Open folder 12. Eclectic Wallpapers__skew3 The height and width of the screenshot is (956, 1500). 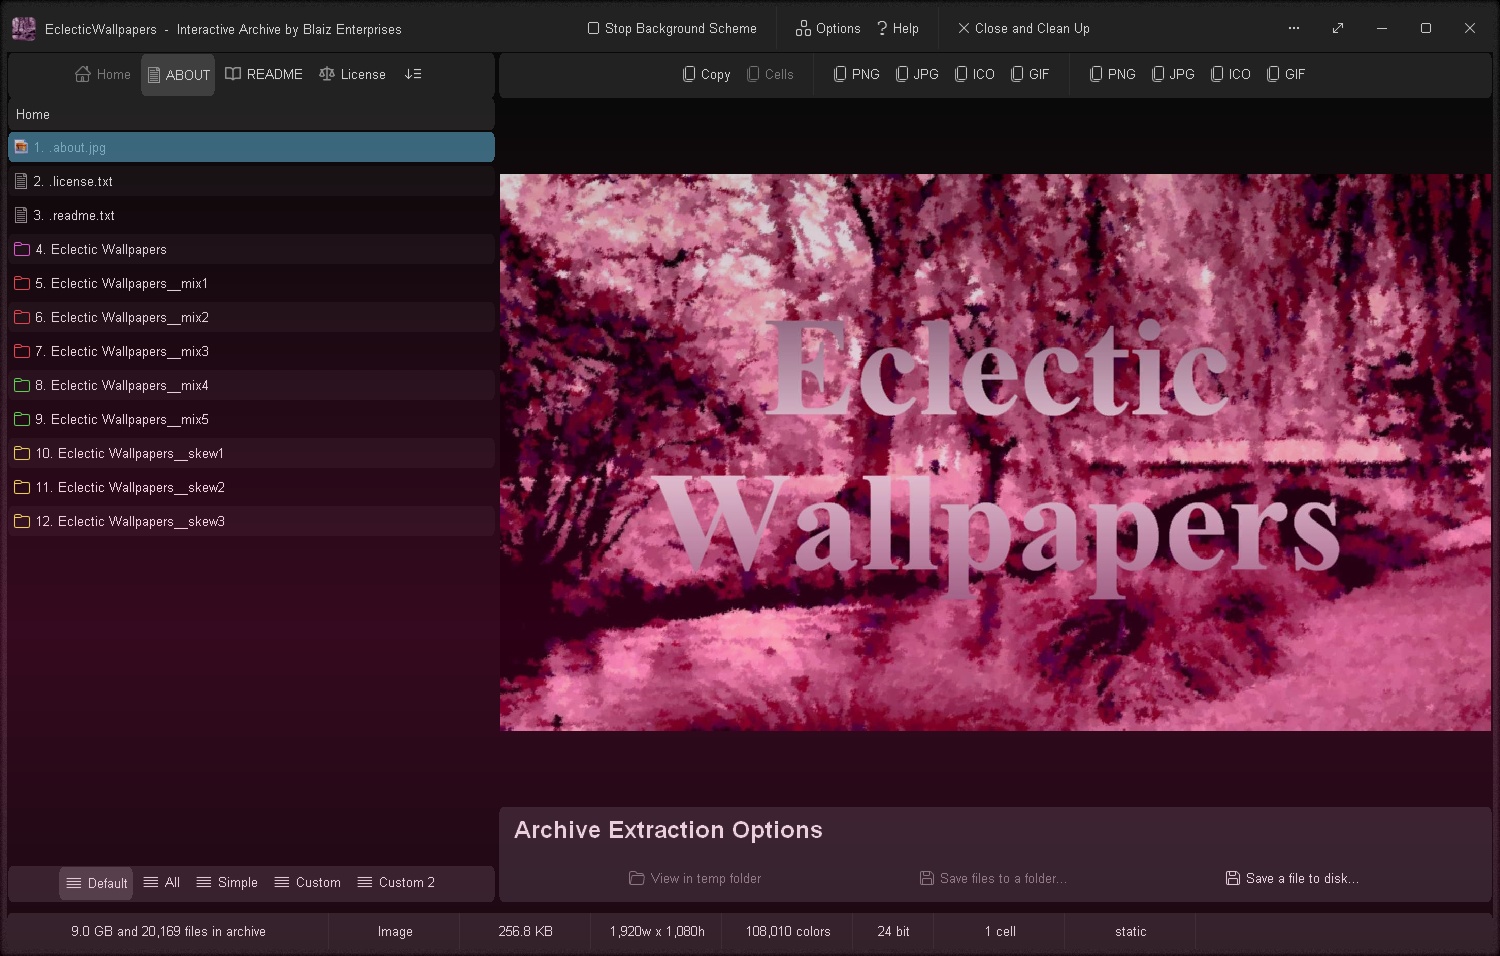pyautogui.click(x=251, y=521)
